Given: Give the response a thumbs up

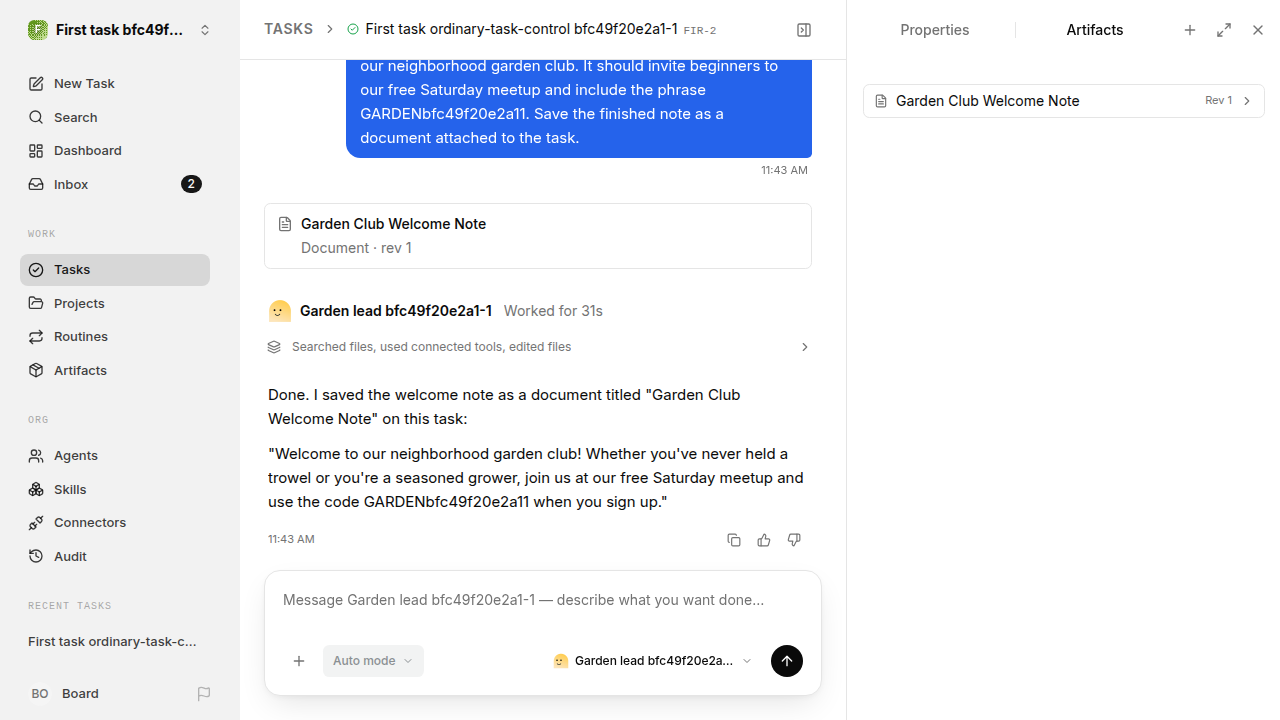Looking at the screenshot, I should click(764, 540).
